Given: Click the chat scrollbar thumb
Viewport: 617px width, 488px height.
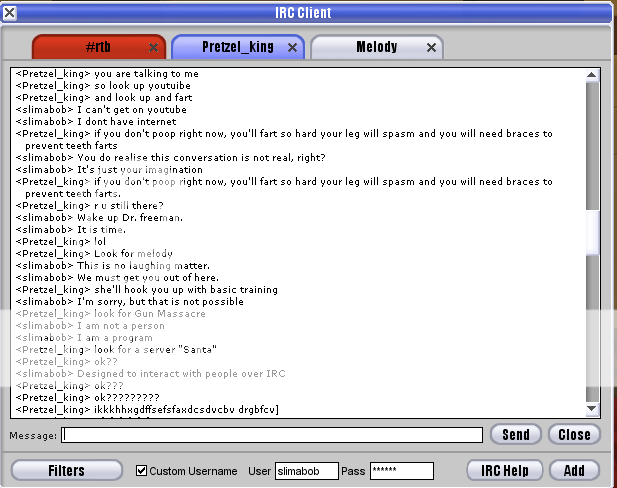Looking at the screenshot, I should [x=591, y=232].
